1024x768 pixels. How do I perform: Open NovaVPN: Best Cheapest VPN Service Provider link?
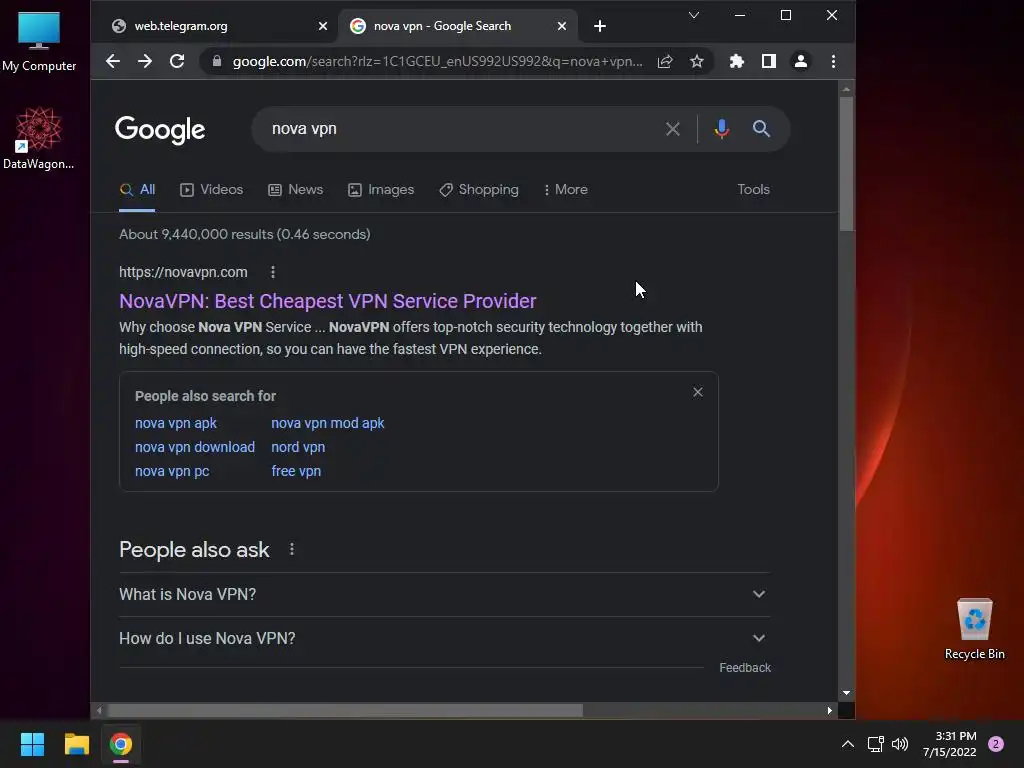click(328, 301)
